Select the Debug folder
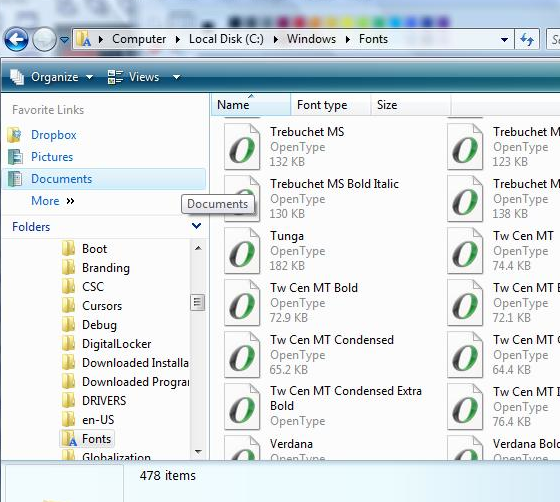560x502 pixels. [99, 325]
